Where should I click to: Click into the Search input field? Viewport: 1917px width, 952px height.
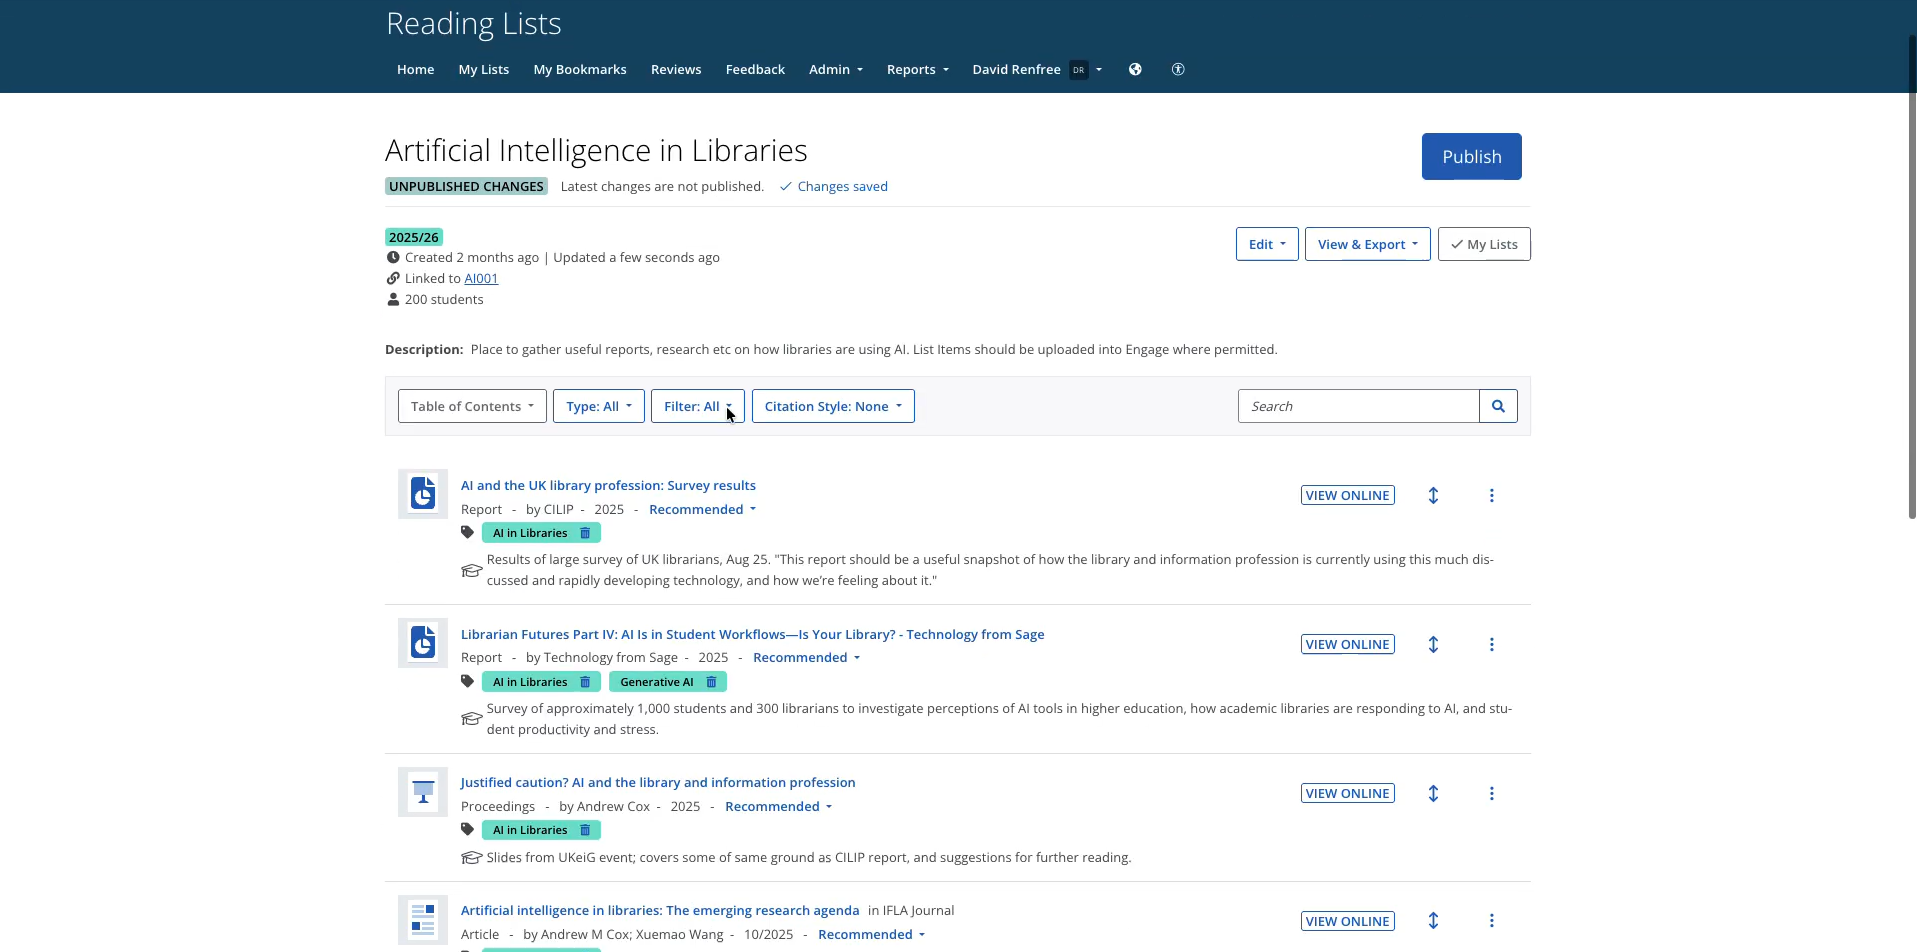click(1358, 406)
